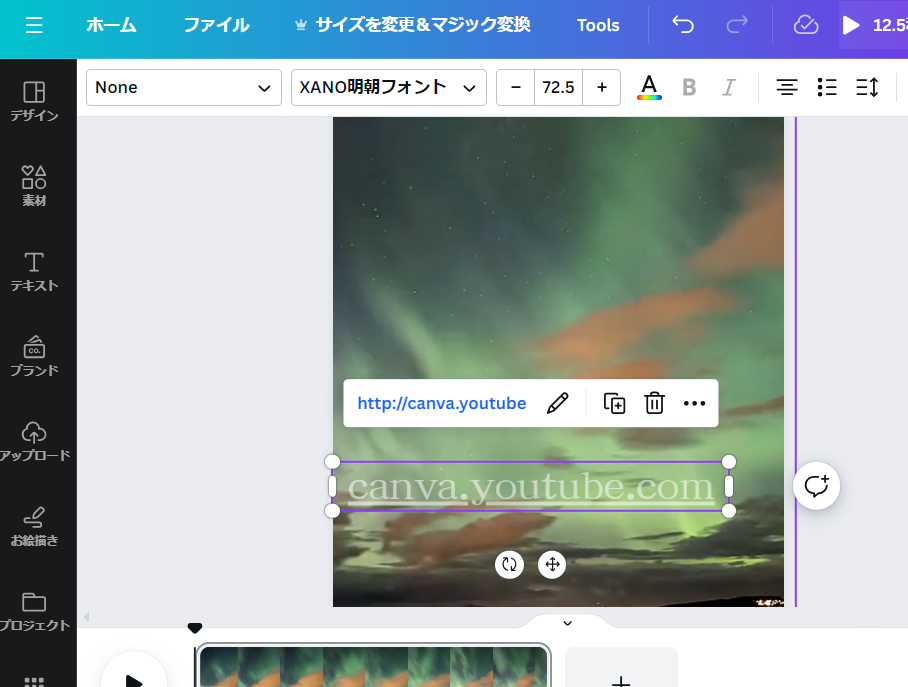The height and width of the screenshot is (687, 908).
Task: Toggle italic formatting
Action: pos(728,87)
